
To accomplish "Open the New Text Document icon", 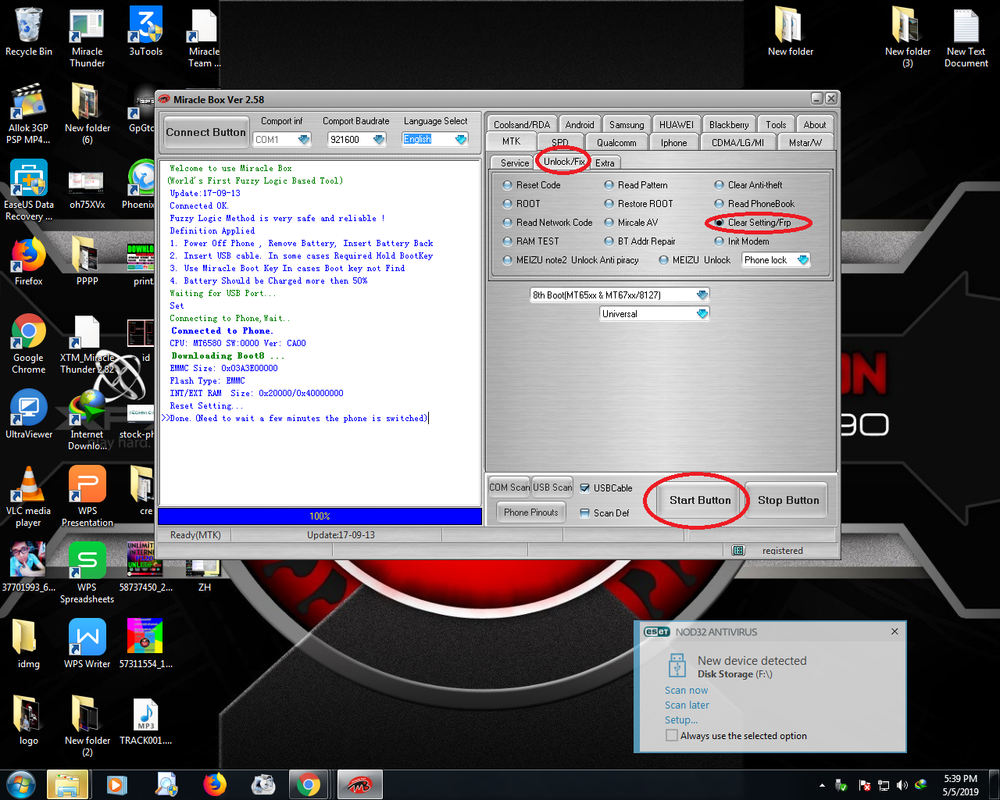I will pos(966,37).
